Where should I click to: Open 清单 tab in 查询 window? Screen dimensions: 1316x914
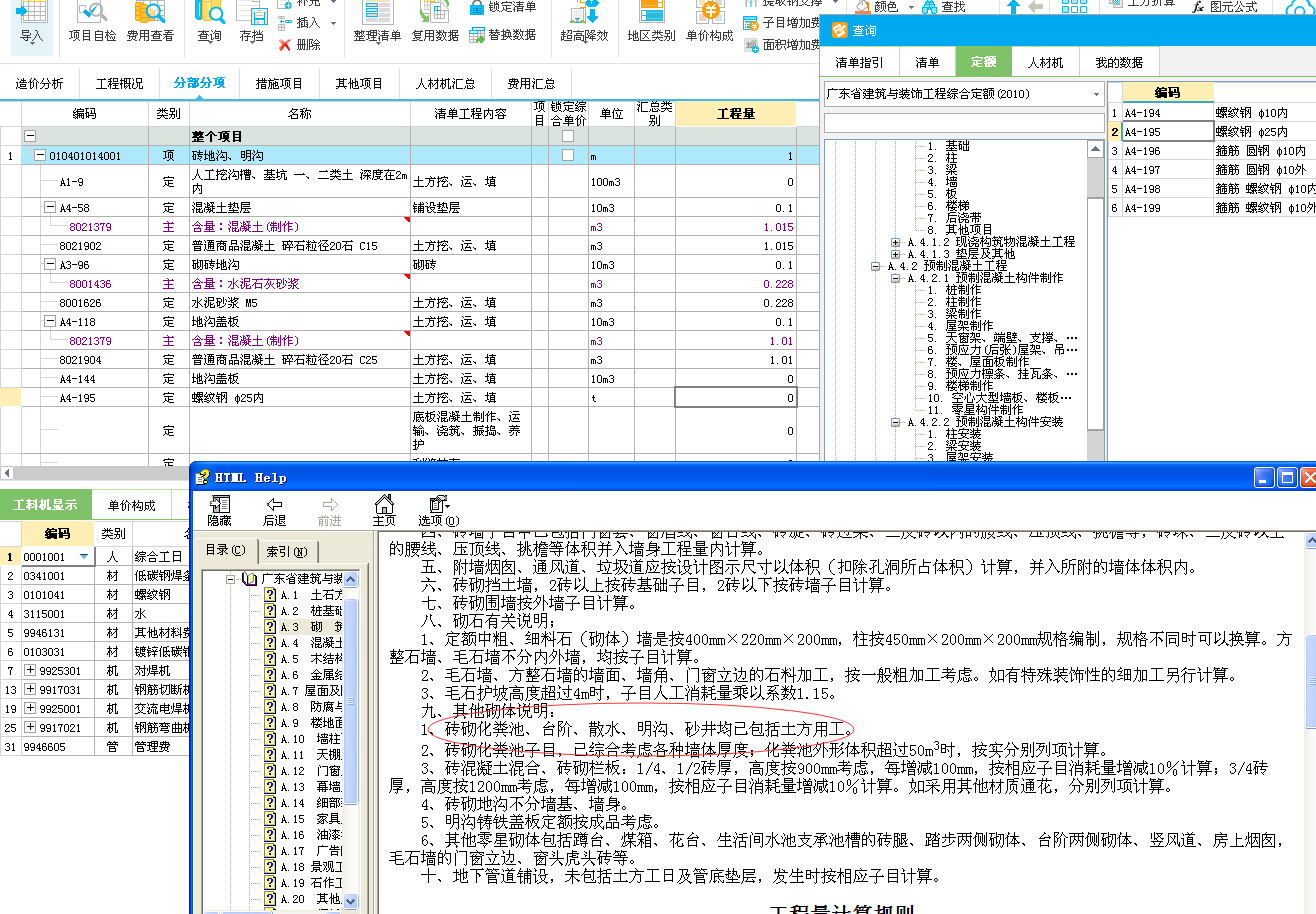coord(927,62)
